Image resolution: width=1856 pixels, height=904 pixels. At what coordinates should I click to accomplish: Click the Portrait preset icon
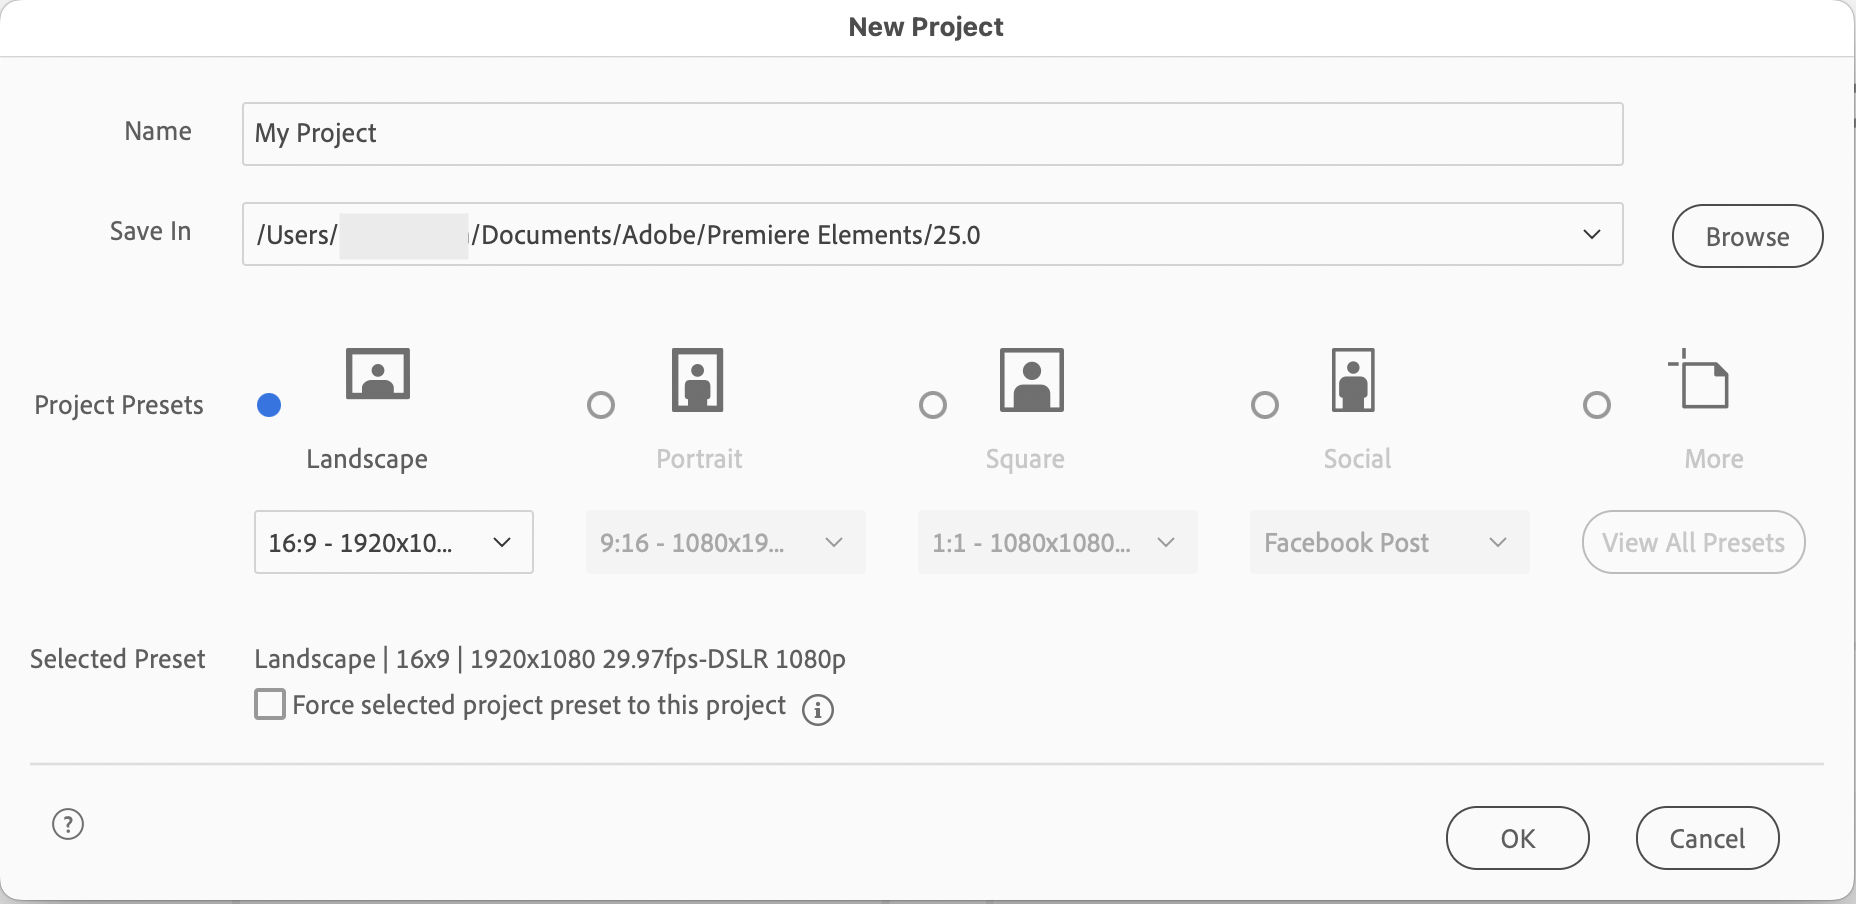pyautogui.click(x=698, y=378)
